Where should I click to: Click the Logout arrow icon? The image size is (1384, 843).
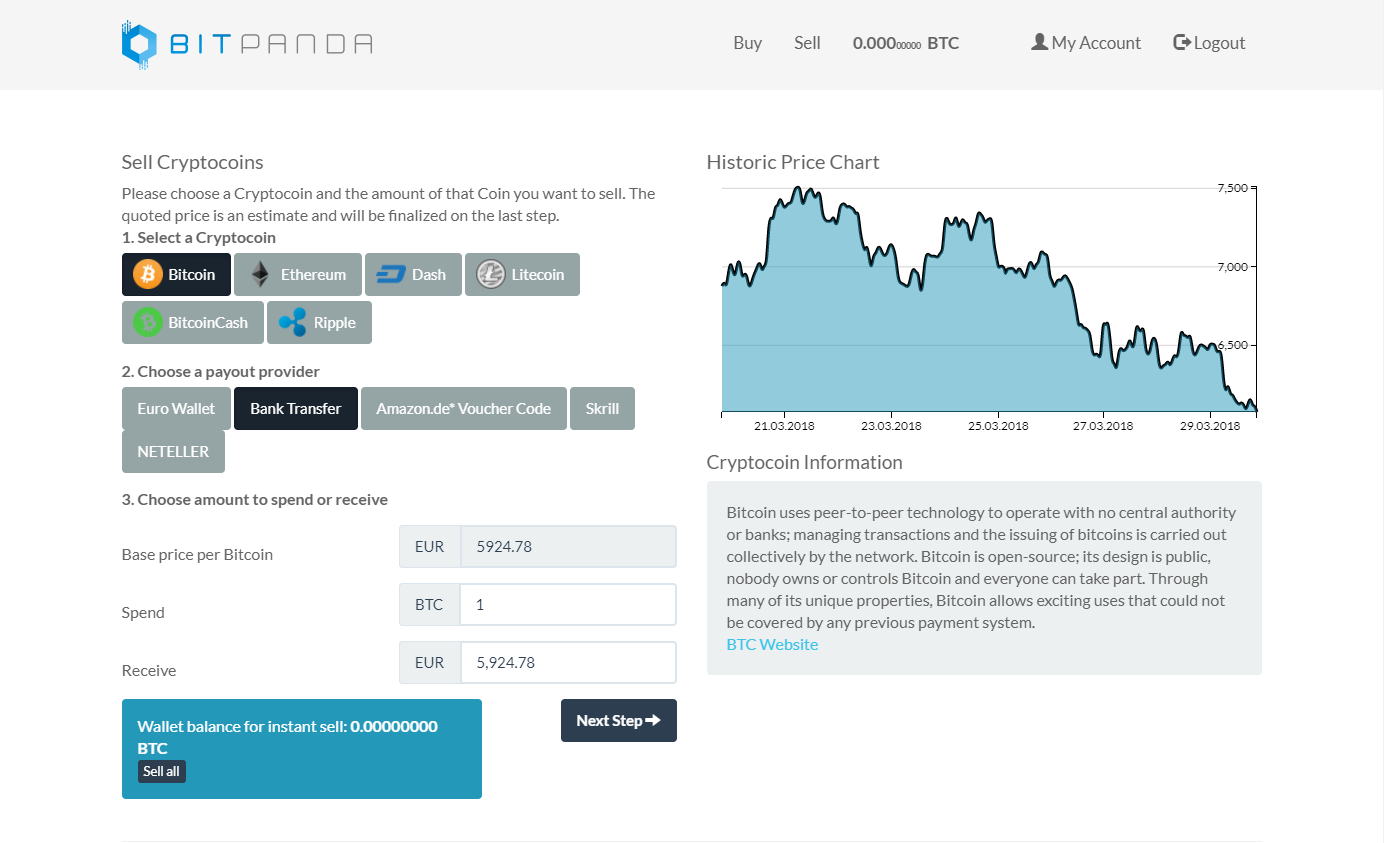click(x=1182, y=42)
